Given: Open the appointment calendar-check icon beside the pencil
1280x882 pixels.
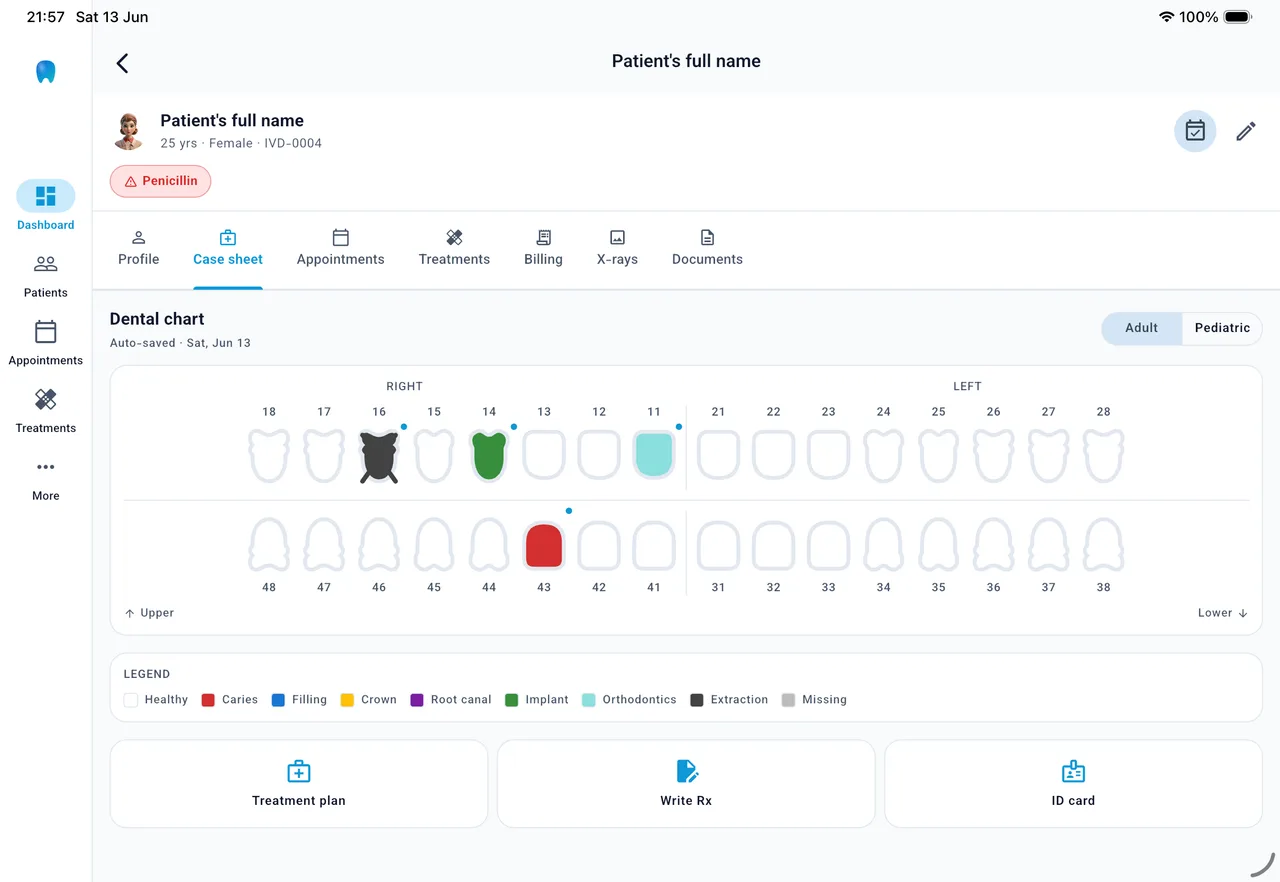Looking at the screenshot, I should pos(1195,131).
